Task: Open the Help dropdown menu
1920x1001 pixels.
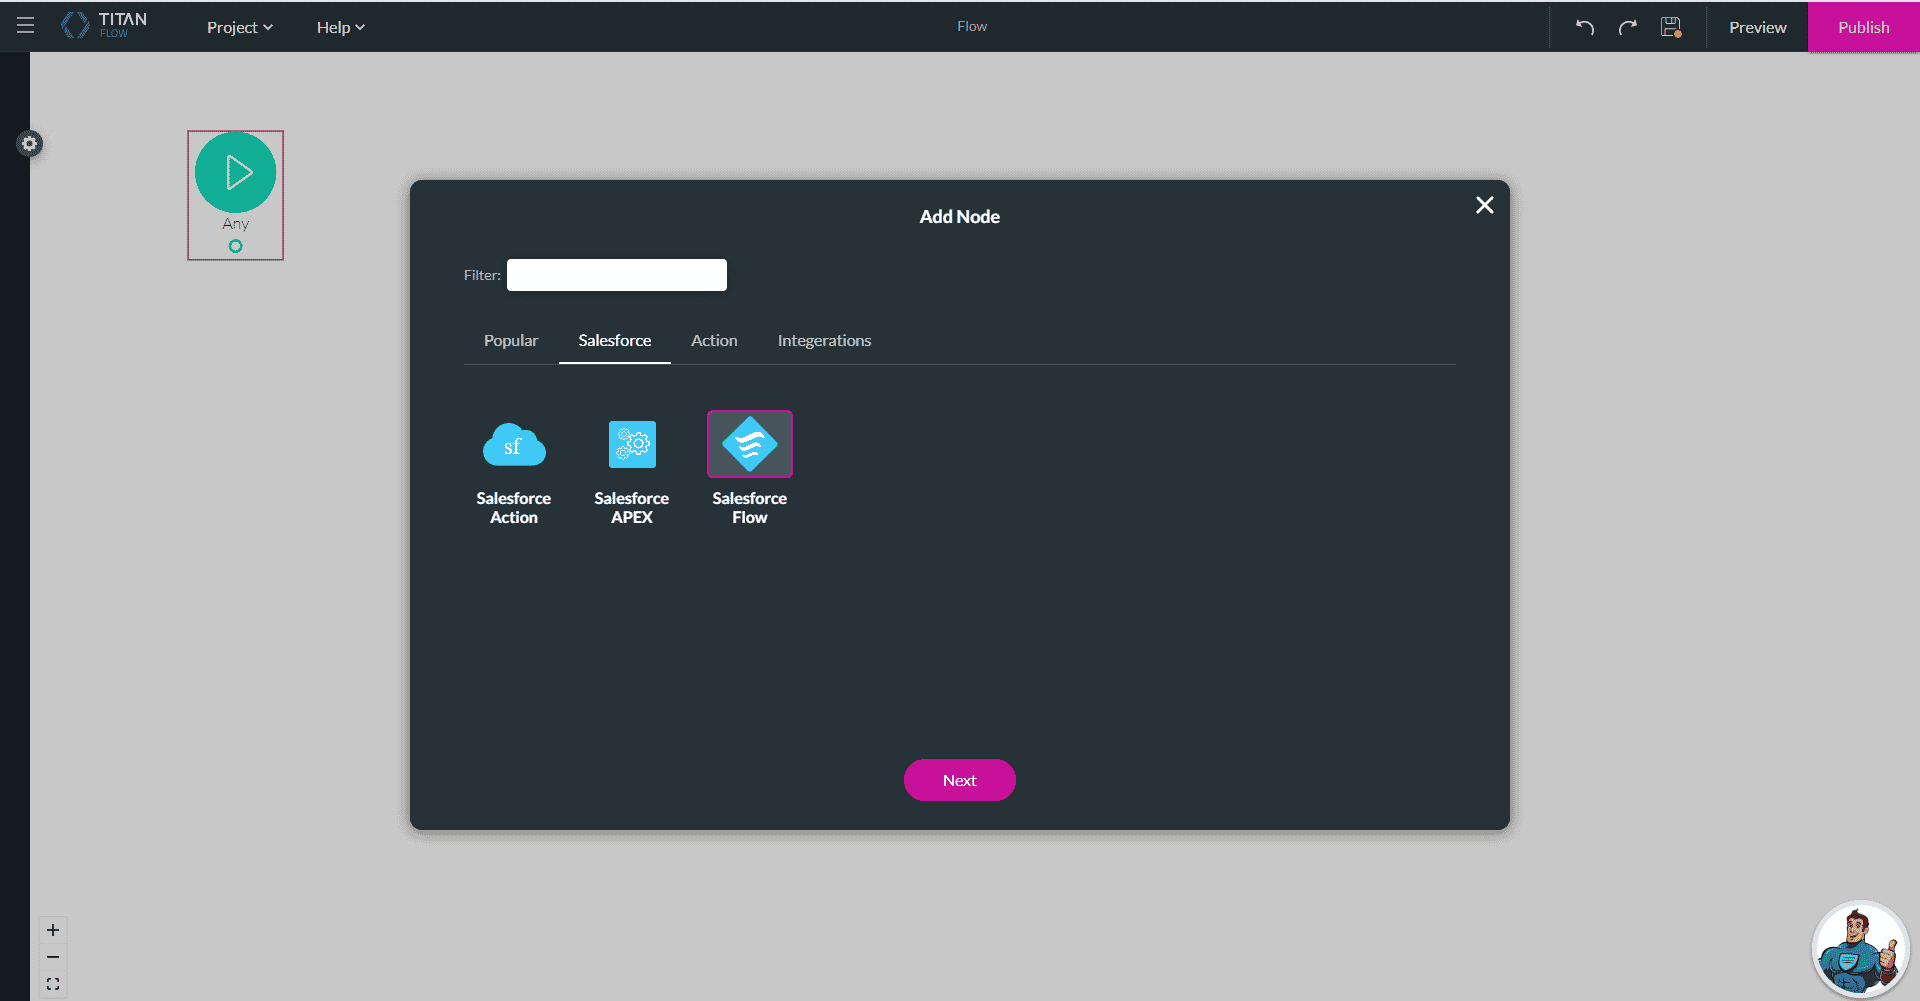Action: (340, 27)
